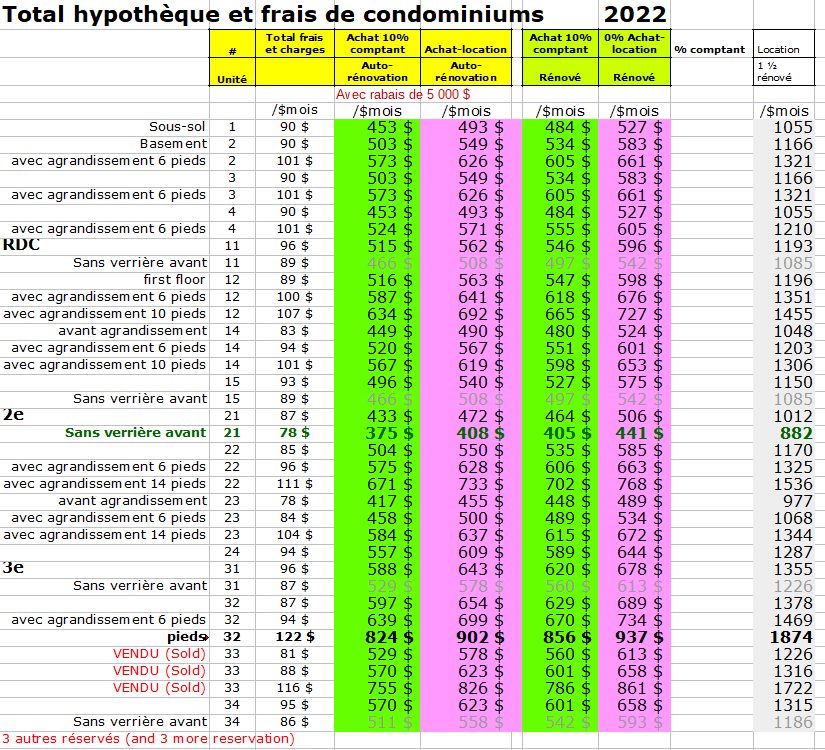Click the green 'Sans verrière avant' label
Image resolution: width=825 pixels, height=750 pixels.
pos(135,433)
